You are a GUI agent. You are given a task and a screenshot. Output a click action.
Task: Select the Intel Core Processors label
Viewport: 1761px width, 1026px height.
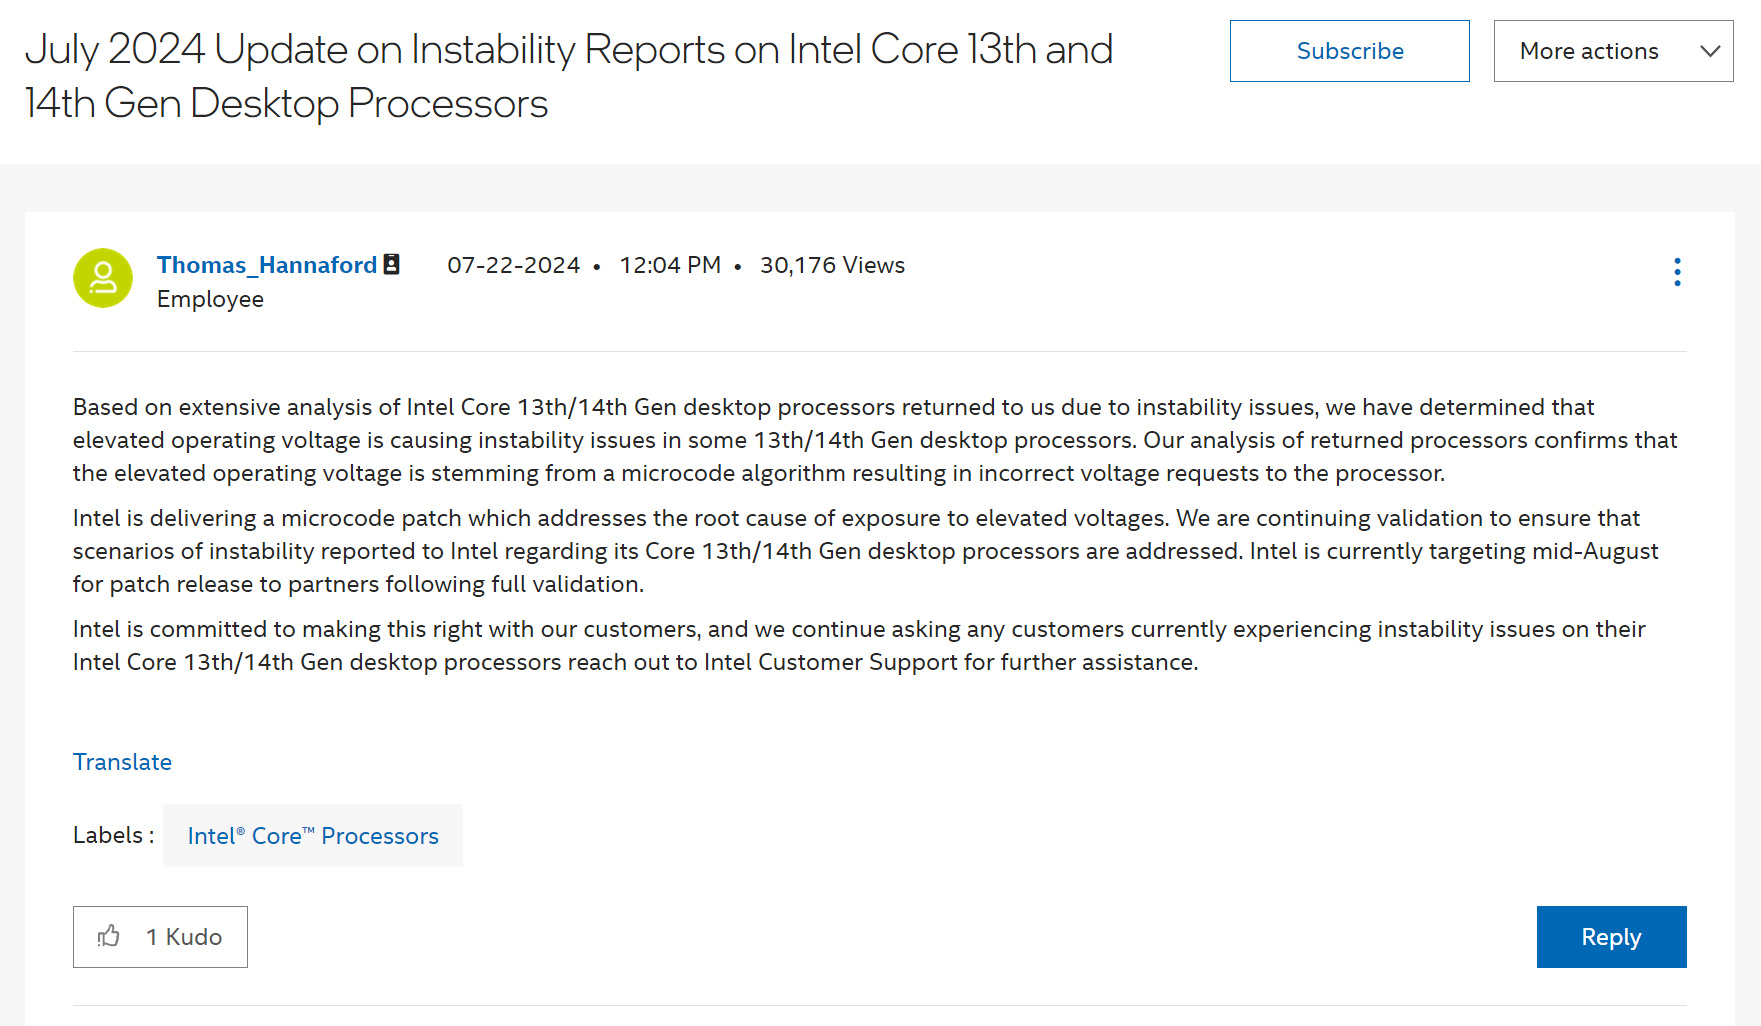[x=313, y=836]
